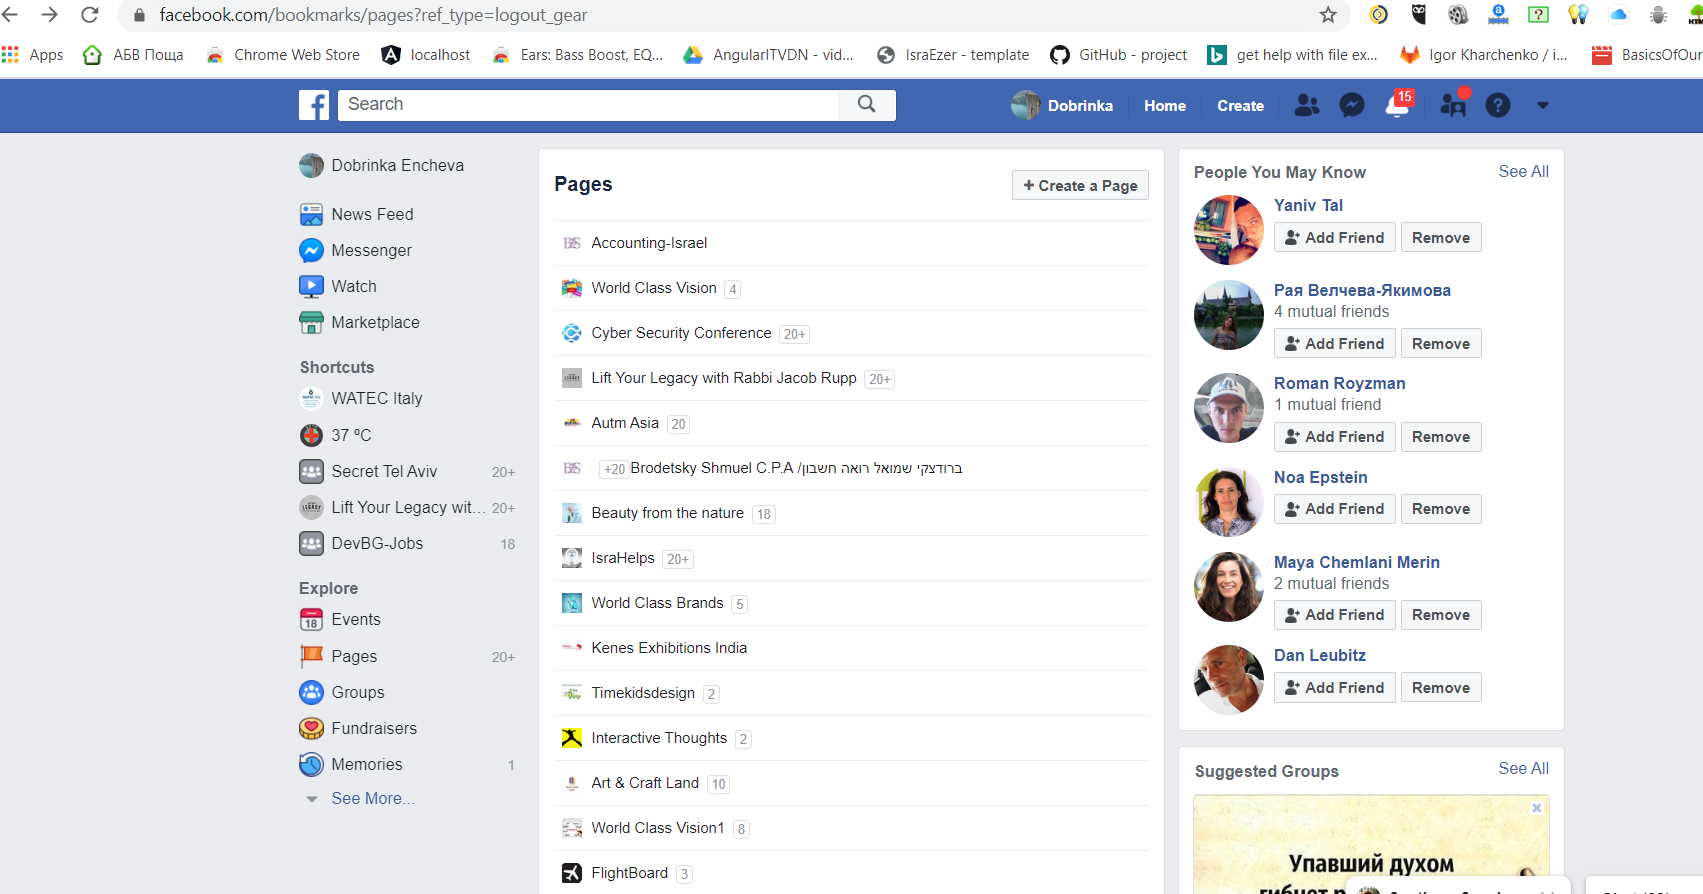See All People You May Know

point(1523,172)
